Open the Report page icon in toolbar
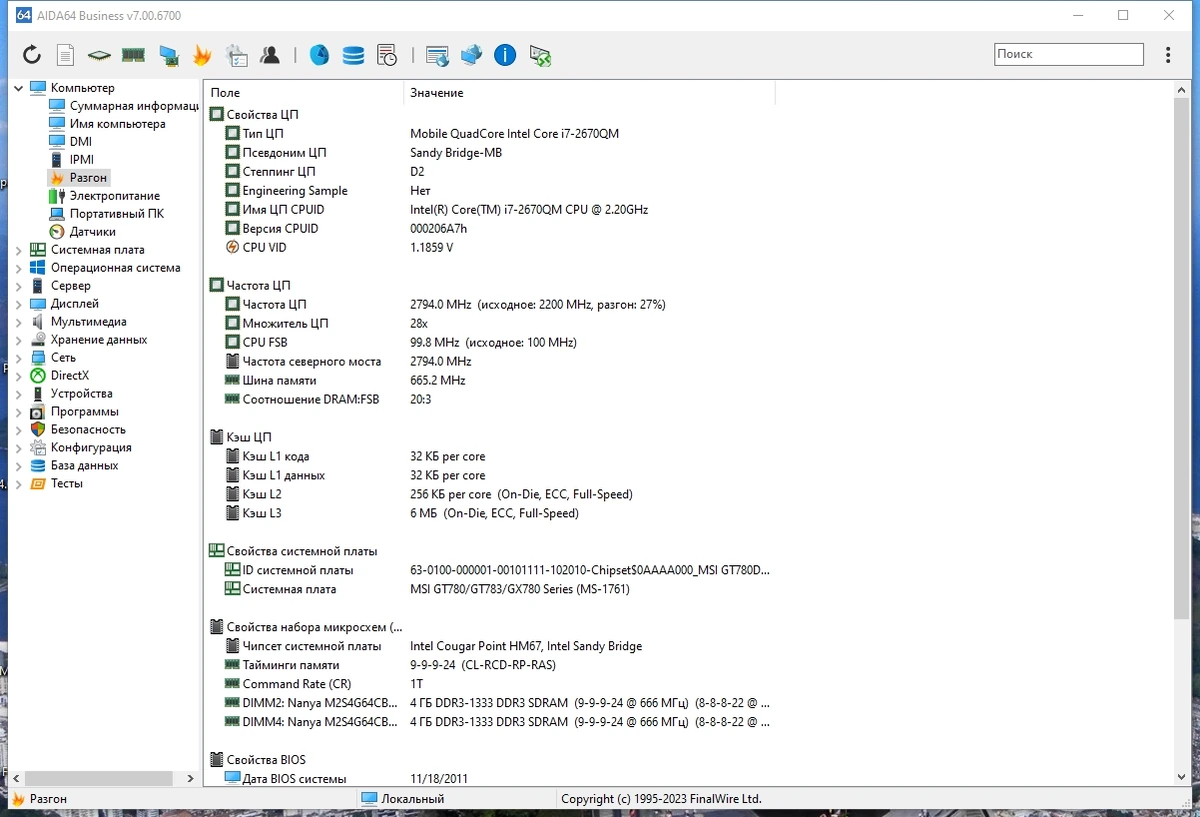Viewport: 1200px width, 817px height. [x=65, y=55]
